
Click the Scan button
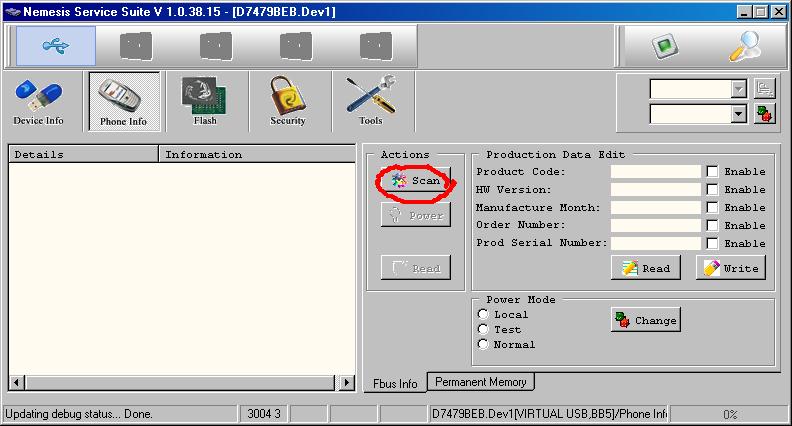(415, 180)
